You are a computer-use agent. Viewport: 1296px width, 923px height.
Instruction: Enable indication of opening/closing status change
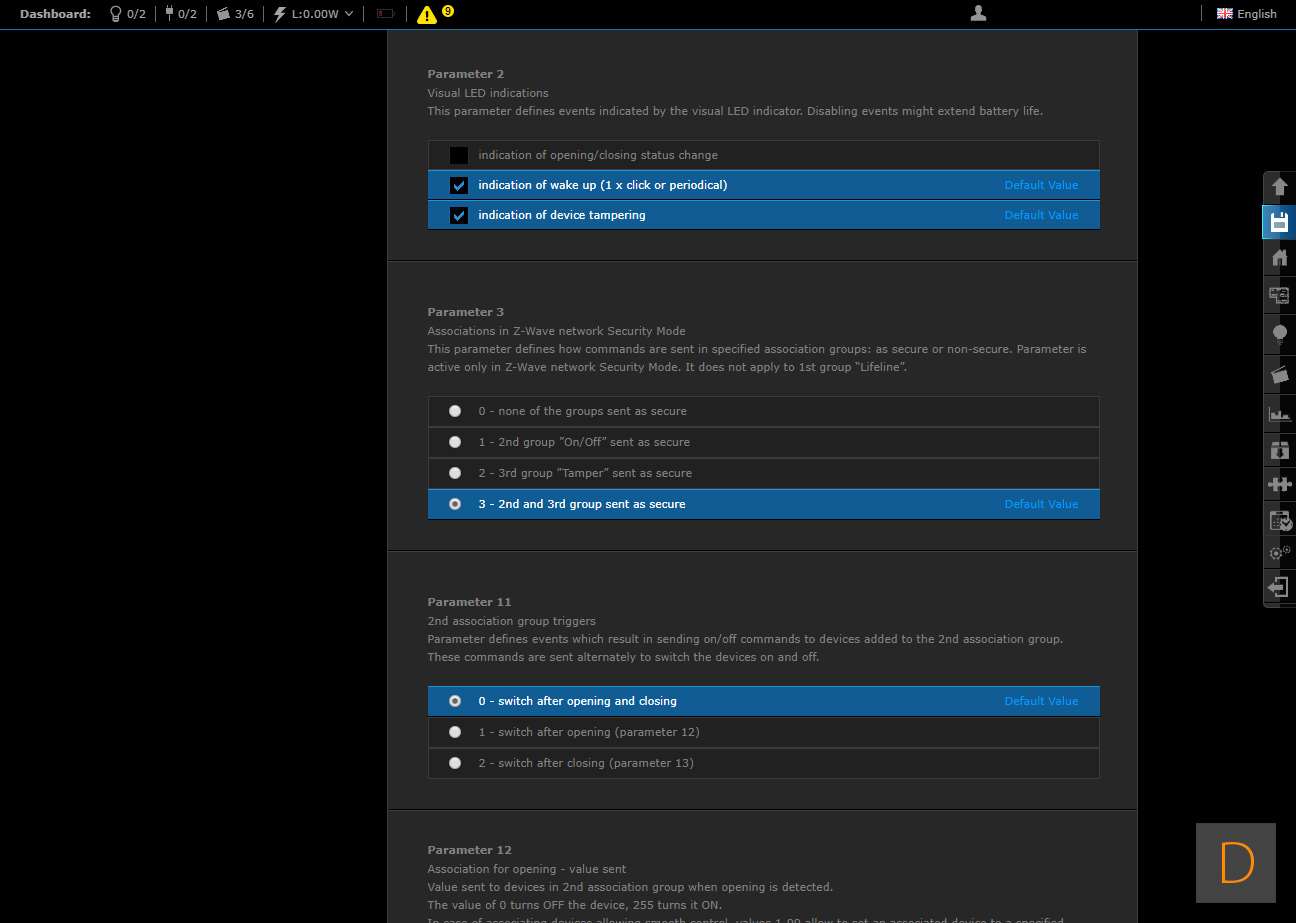[459, 155]
